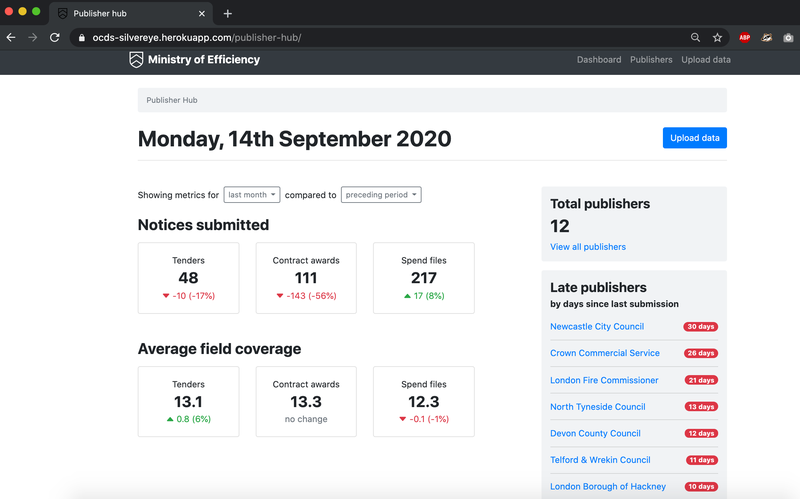Click the 'by days since last submission' subtitle
Screen dimensions: 800x499
click(x=614, y=304)
